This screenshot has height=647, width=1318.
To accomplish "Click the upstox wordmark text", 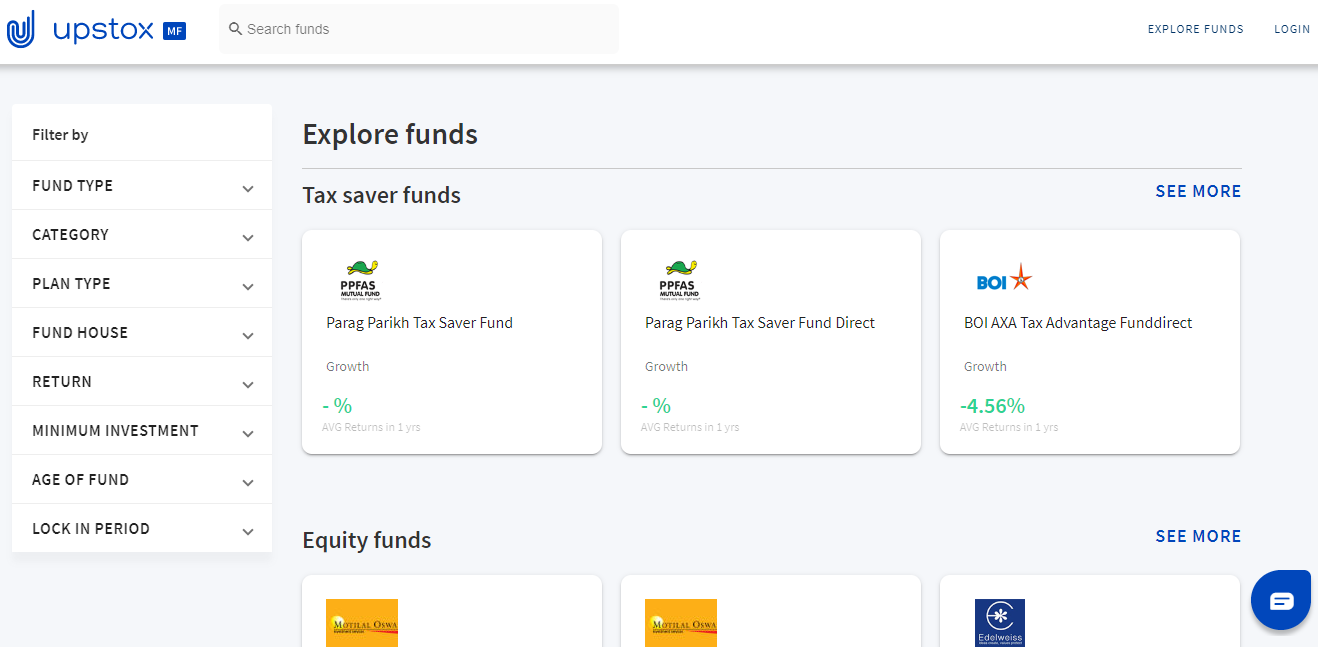I will pos(103,30).
